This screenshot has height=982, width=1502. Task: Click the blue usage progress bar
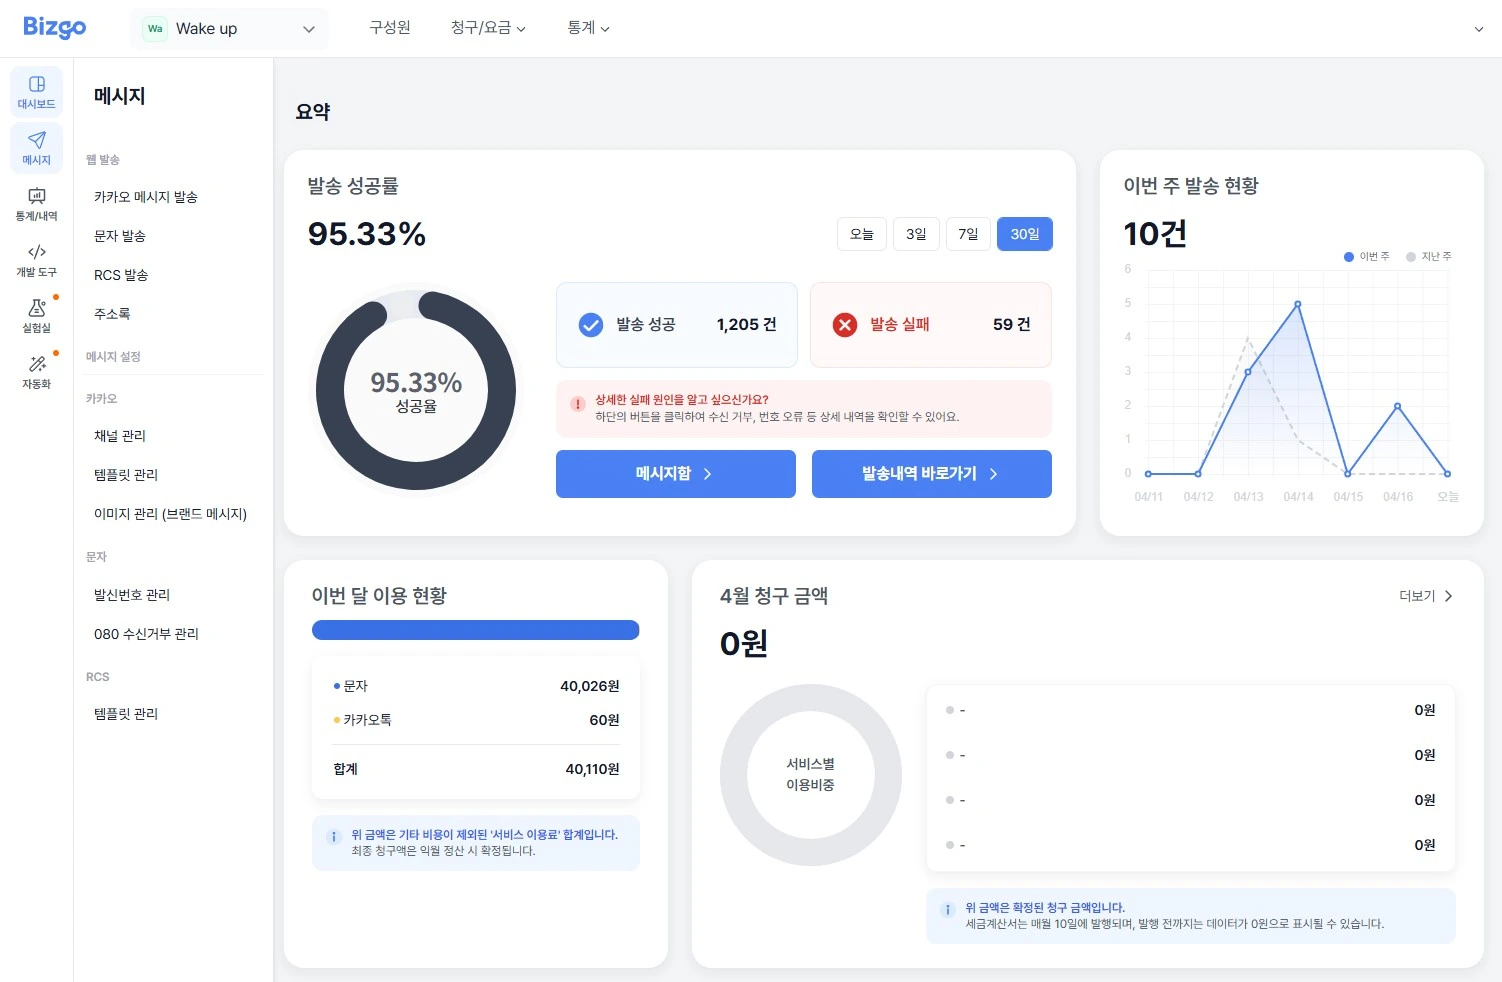pyautogui.click(x=475, y=629)
